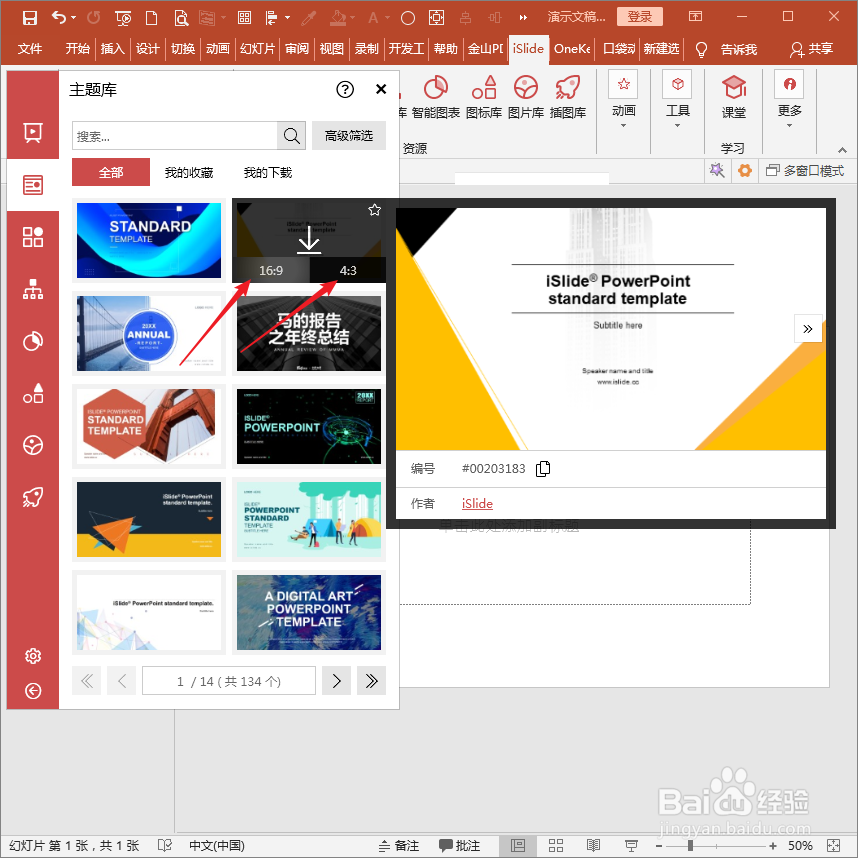Toggle 多窗口模式 multi-window mode
The width and height of the screenshot is (858, 858).
point(805,171)
